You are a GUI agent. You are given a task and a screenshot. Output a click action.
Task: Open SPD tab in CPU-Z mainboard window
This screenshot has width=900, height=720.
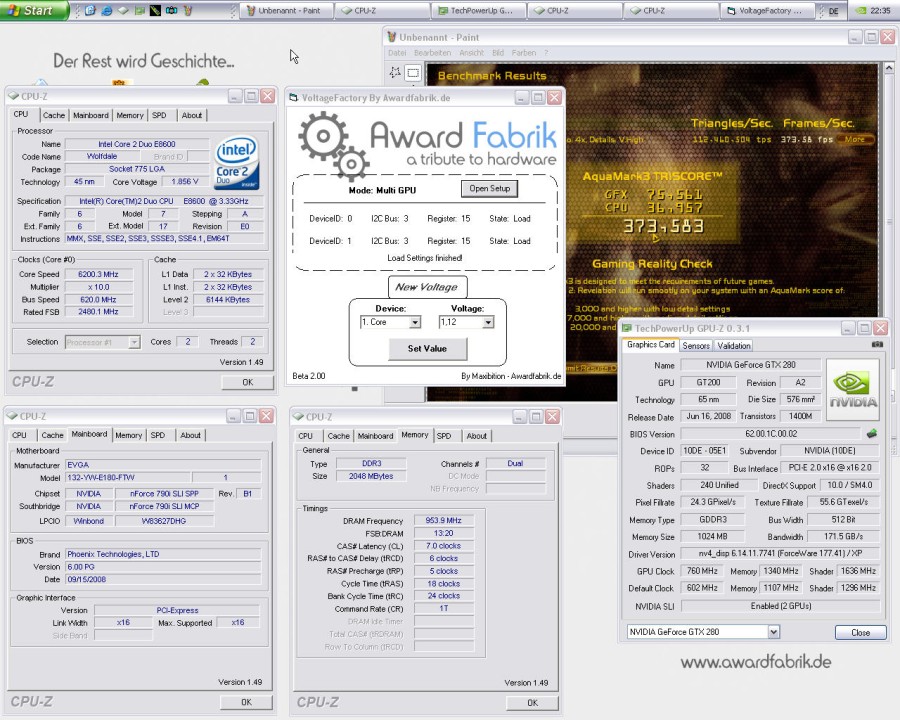[158, 435]
